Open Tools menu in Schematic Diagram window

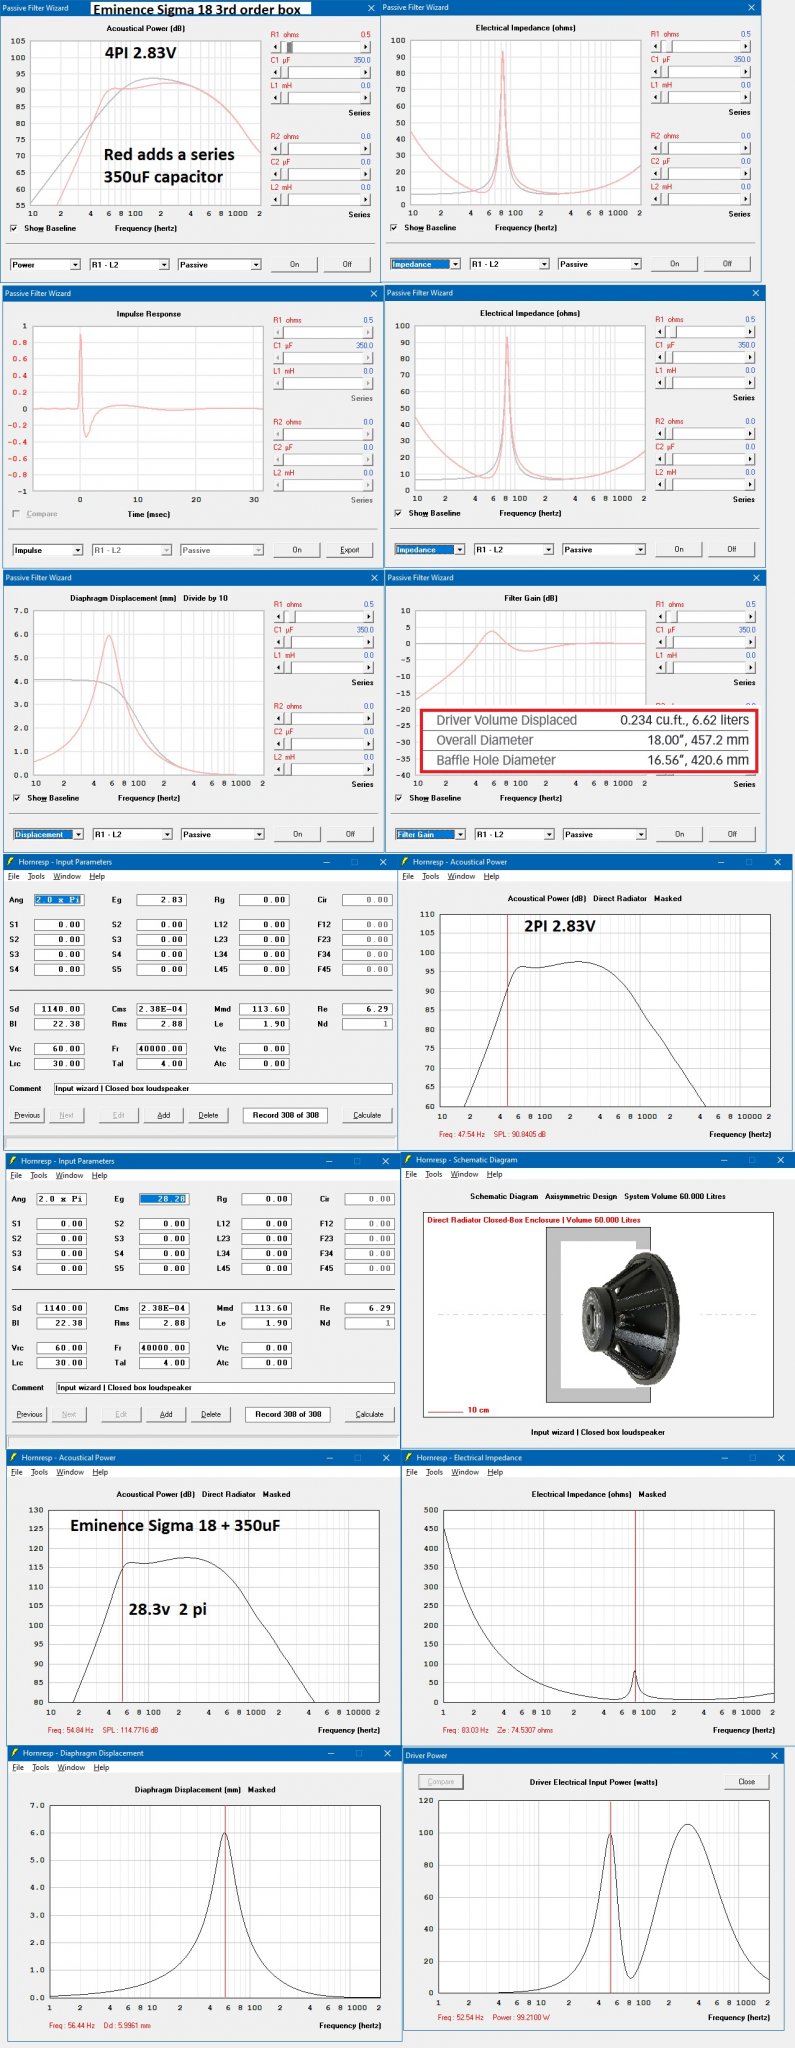(x=433, y=1174)
